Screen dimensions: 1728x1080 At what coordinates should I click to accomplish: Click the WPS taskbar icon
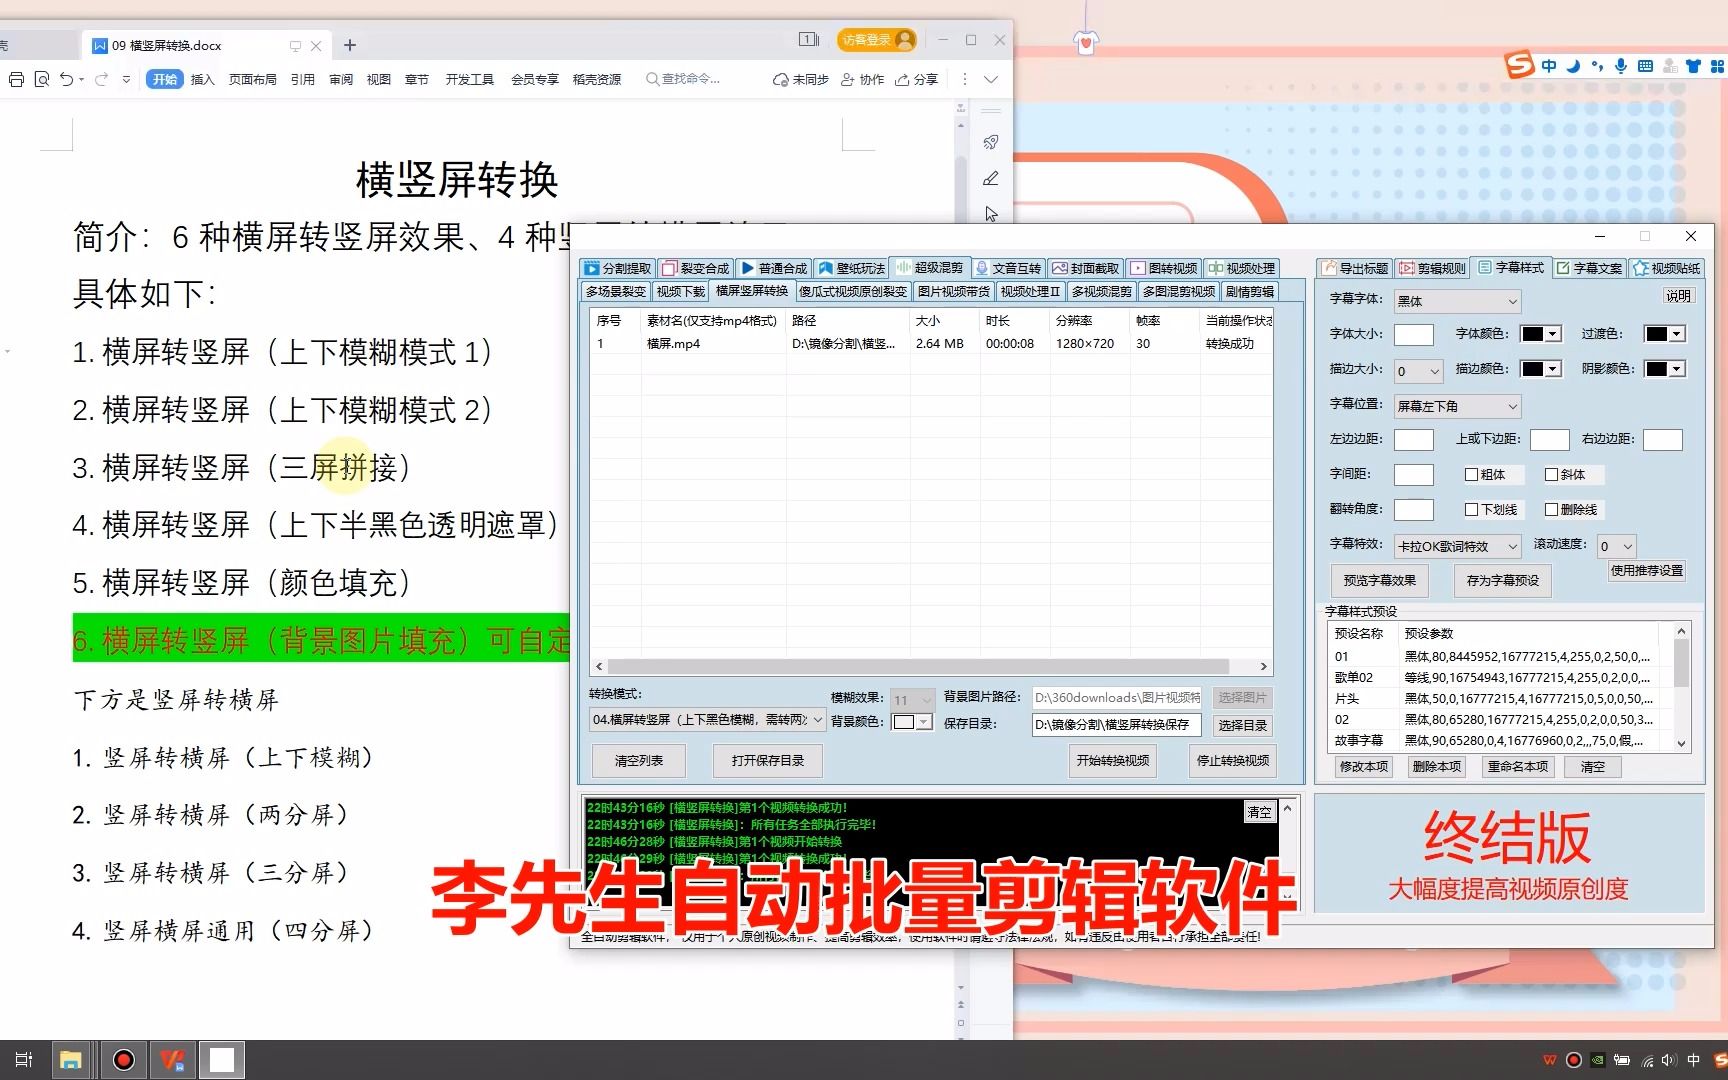click(174, 1060)
